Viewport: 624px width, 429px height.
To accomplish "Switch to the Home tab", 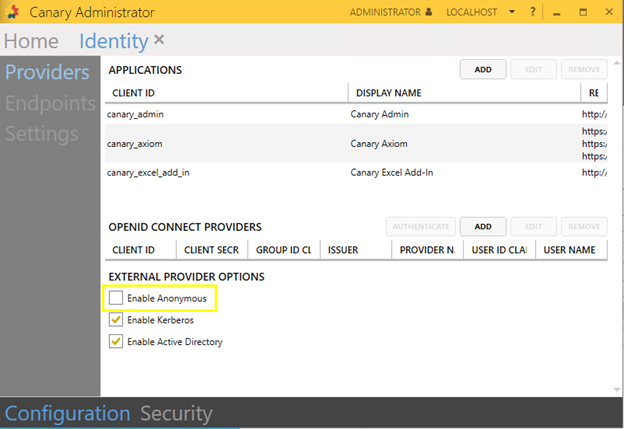I will tap(31, 41).
